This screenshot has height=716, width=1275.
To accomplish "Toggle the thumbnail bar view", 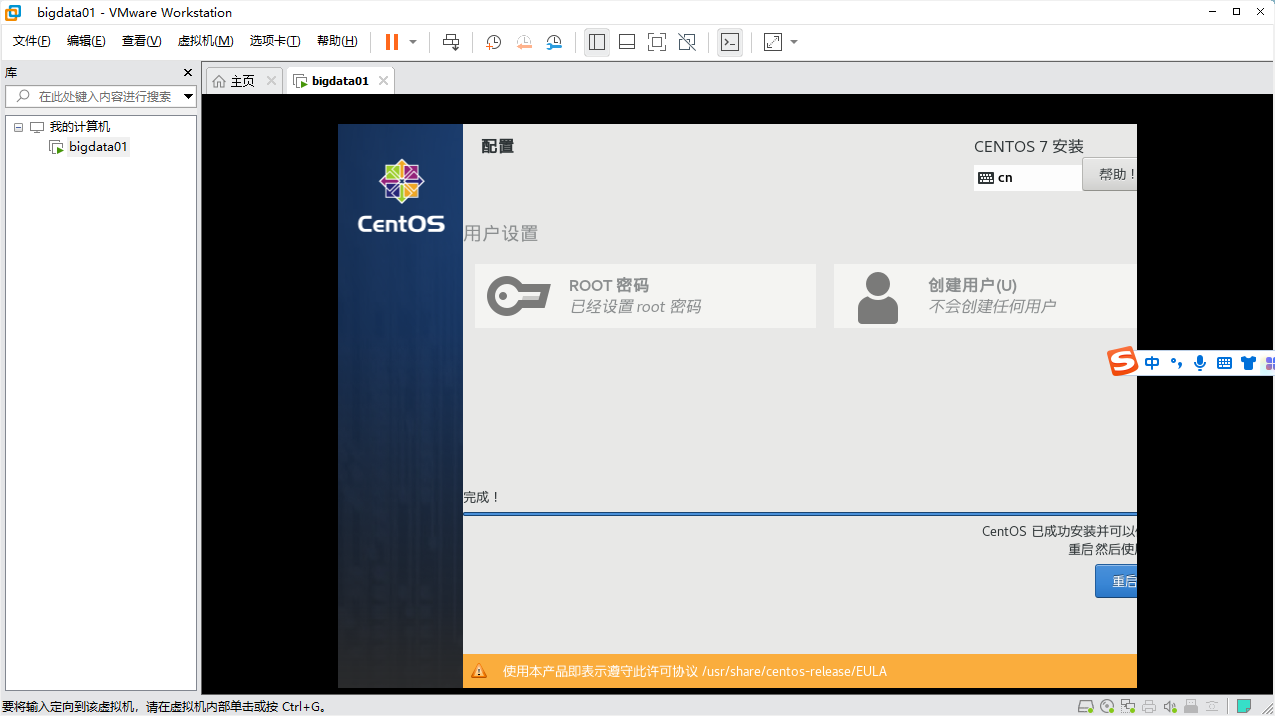I will tap(627, 42).
